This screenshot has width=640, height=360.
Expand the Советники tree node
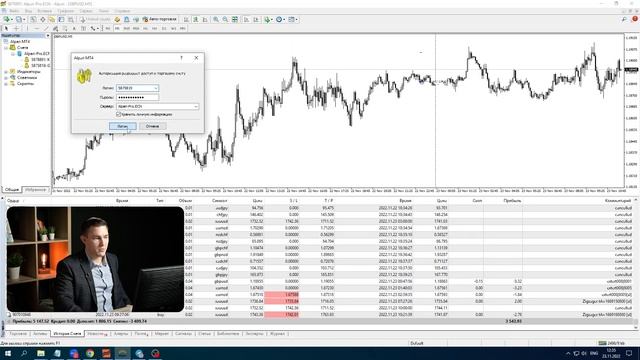(x=6, y=78)
